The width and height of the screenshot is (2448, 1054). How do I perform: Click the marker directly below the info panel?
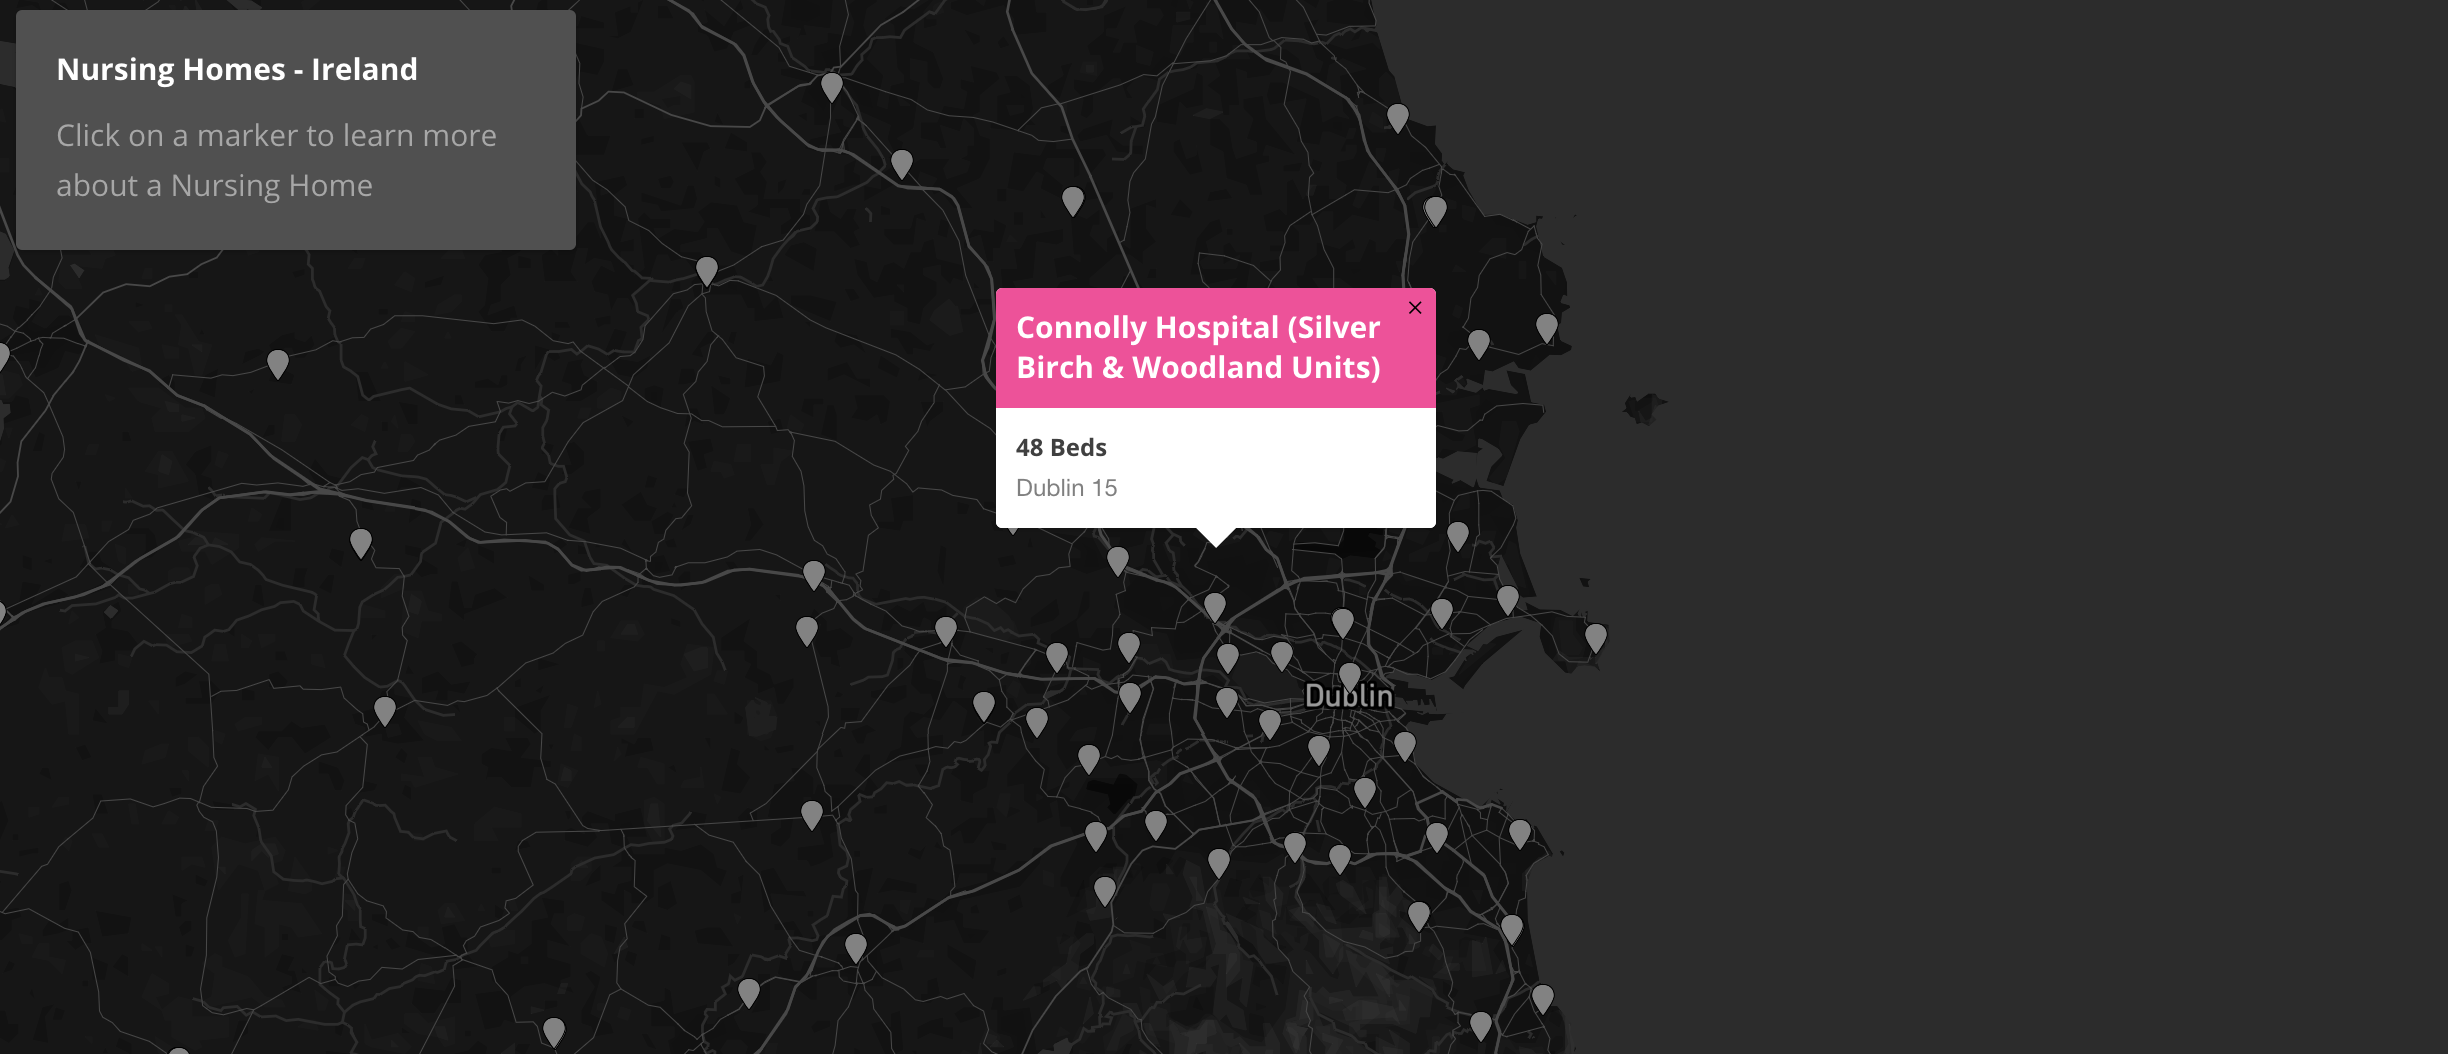(x=278, y=363)
